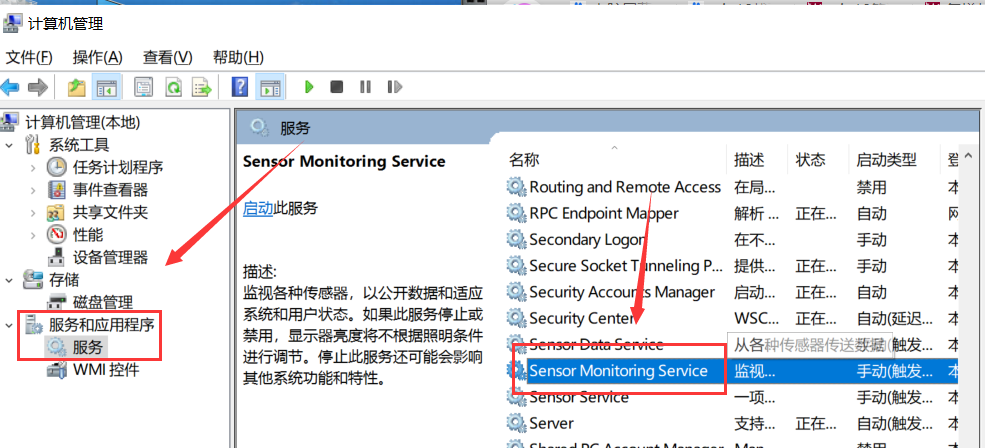This screenshot has height=448, width=985.
Task: Click the 启动 link to start service
Action: 258,208
